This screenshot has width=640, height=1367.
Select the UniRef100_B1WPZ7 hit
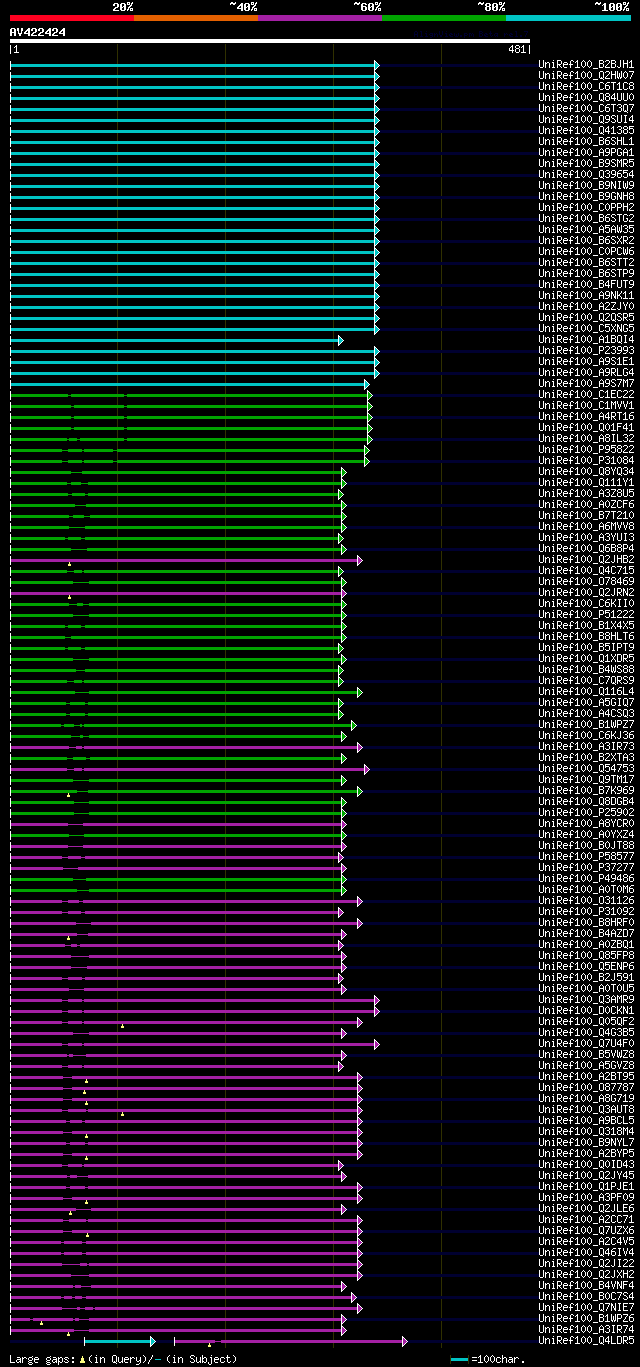(586, 724)
